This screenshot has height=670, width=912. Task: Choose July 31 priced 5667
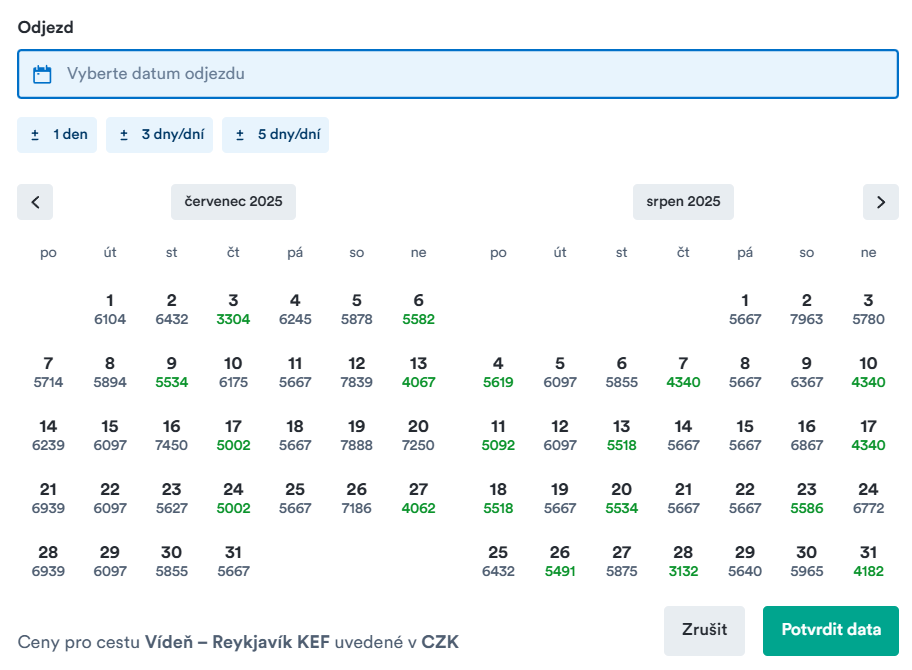tap(233, 561)
